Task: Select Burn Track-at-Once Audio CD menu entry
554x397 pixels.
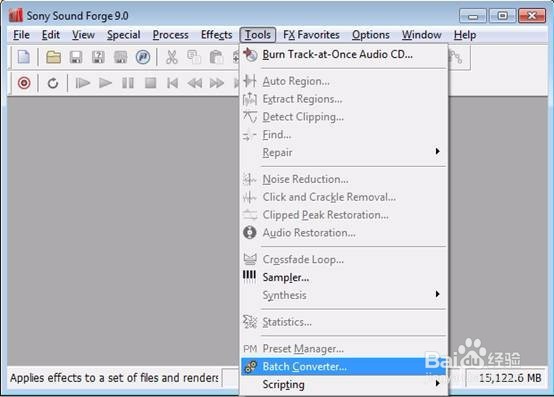Action: (x=344, y=54)
